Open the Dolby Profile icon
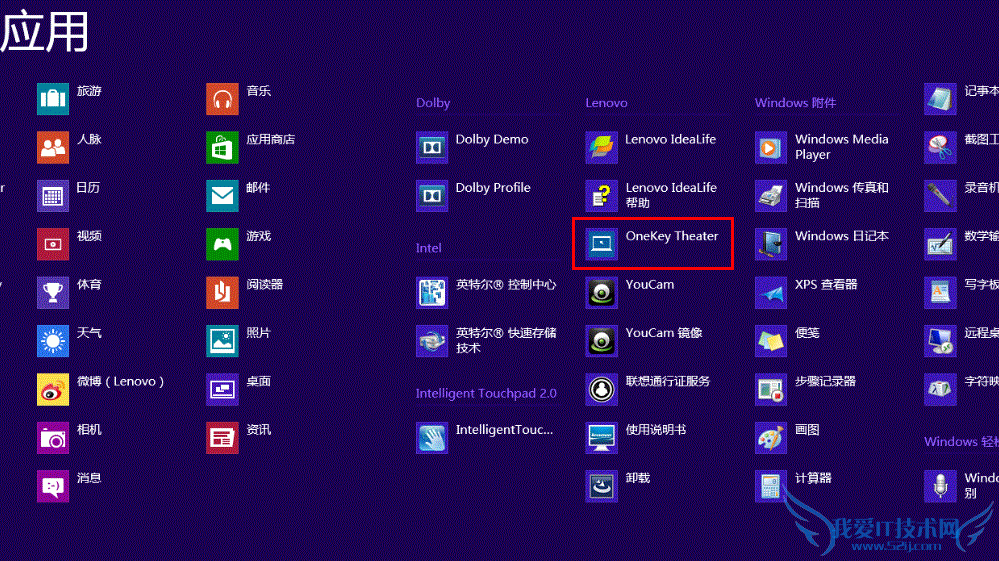 pyautogui.click(x=432, y=195)
